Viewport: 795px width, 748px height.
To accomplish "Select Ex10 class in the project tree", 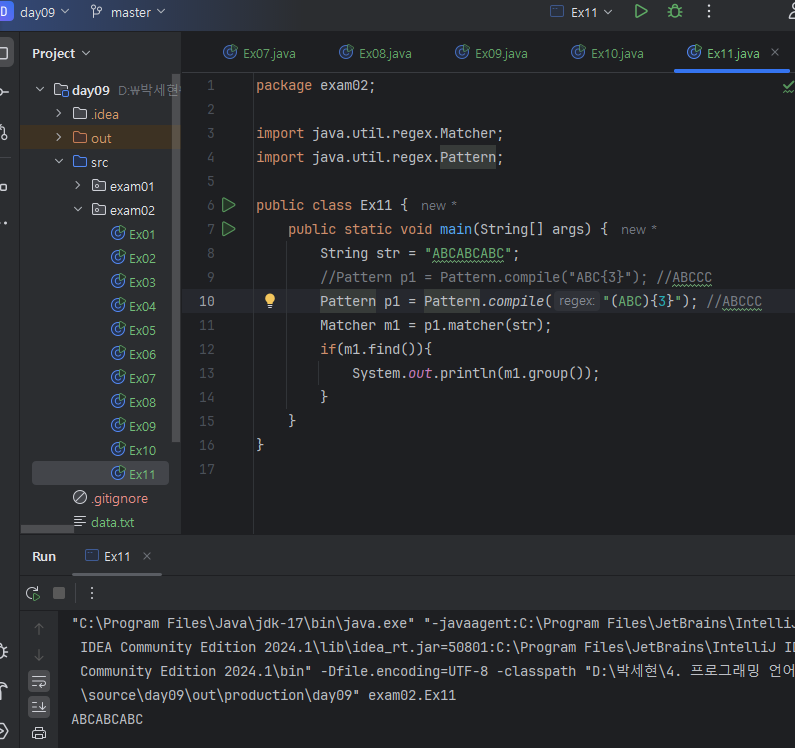I will pos(133,450).
